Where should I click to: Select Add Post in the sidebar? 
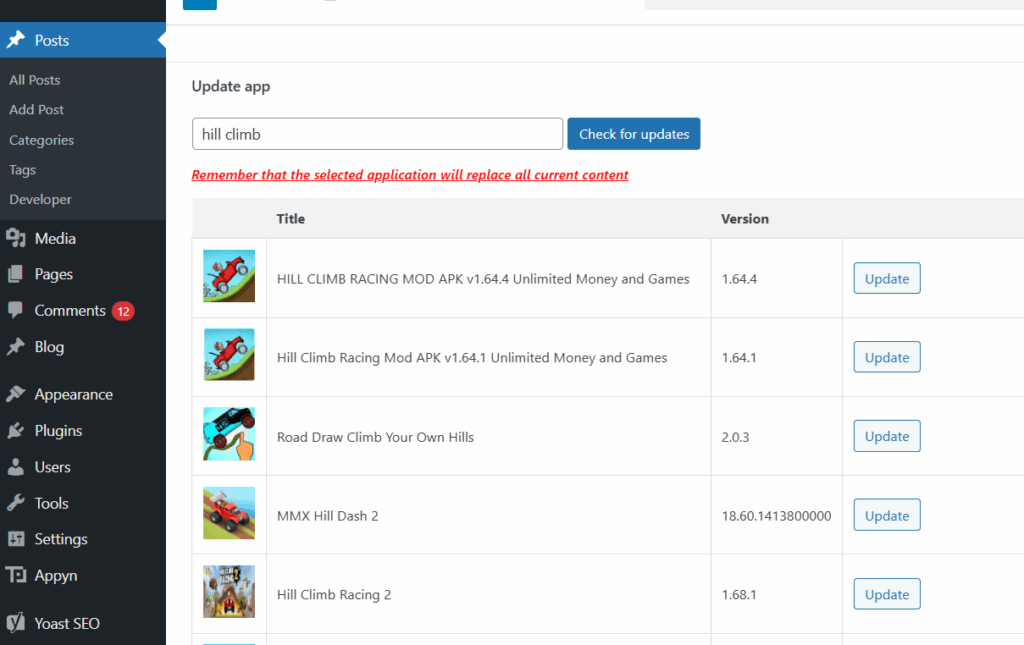coord(37,110)
